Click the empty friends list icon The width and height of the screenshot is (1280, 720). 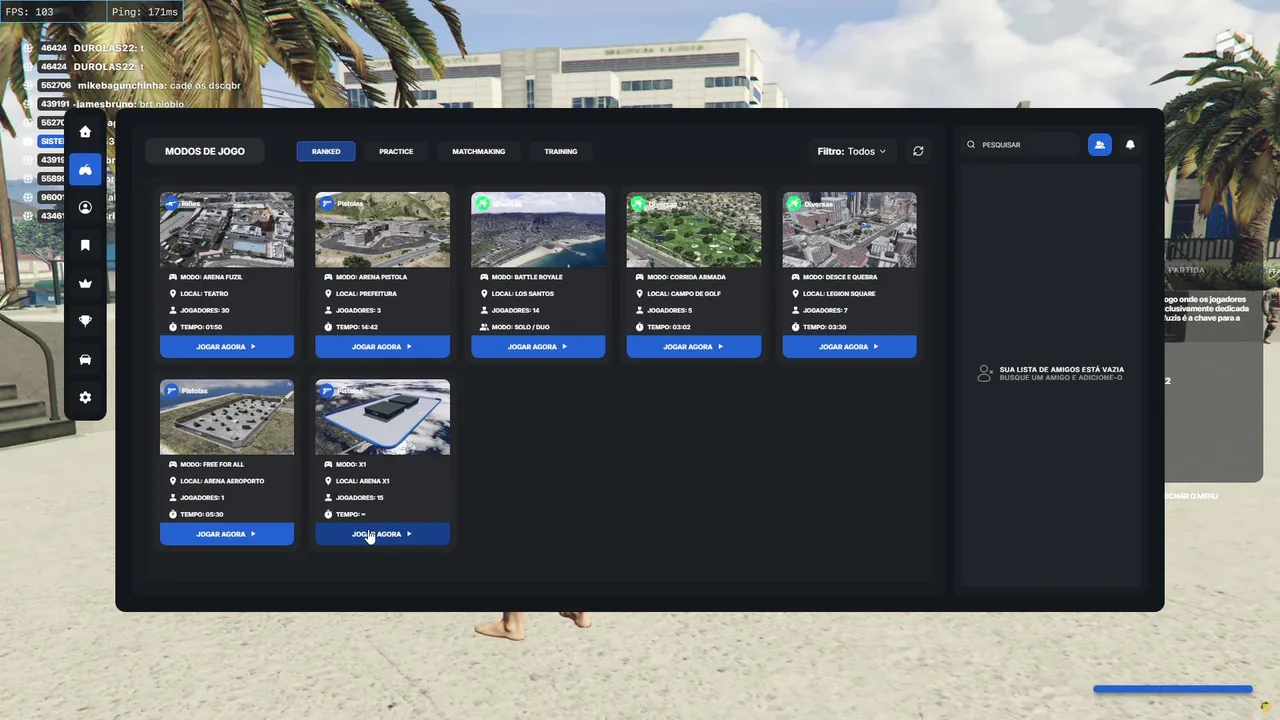[x=985, y=373]
